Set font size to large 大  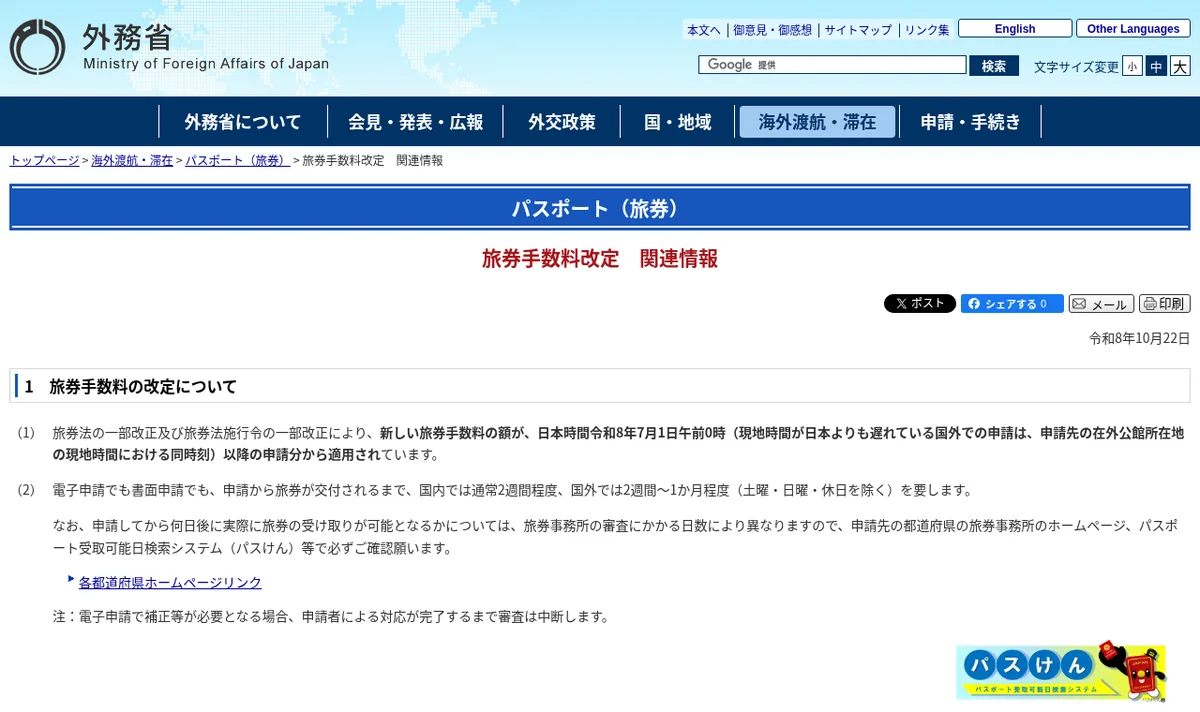[1180, 66]
